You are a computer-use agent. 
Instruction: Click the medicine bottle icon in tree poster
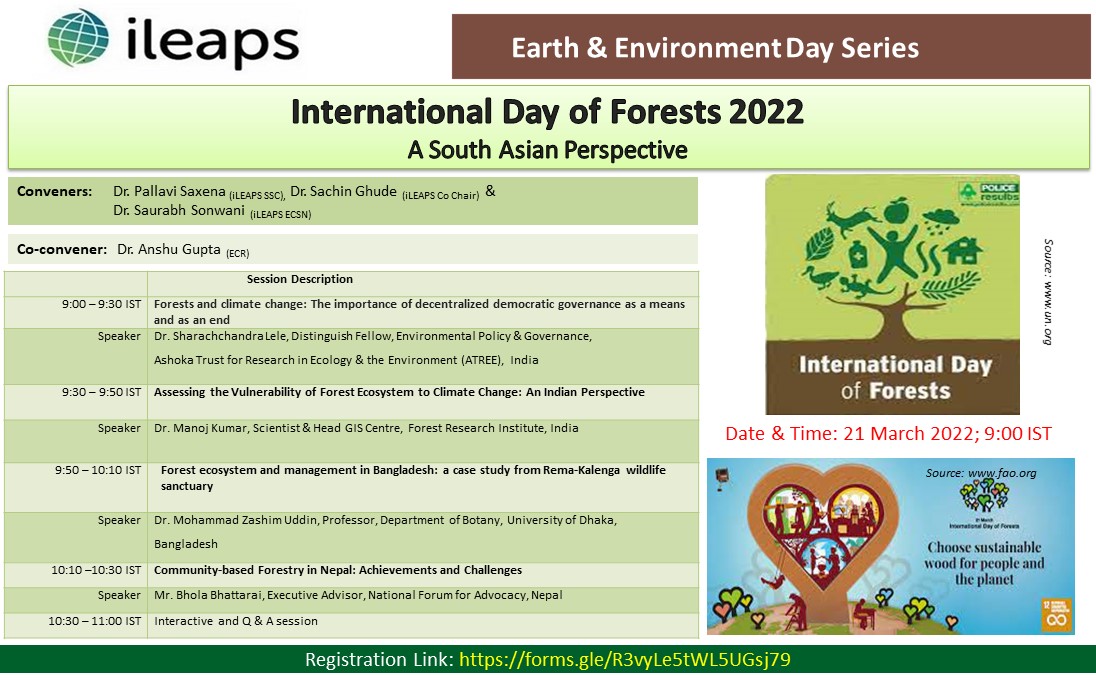tap(858, 254)
